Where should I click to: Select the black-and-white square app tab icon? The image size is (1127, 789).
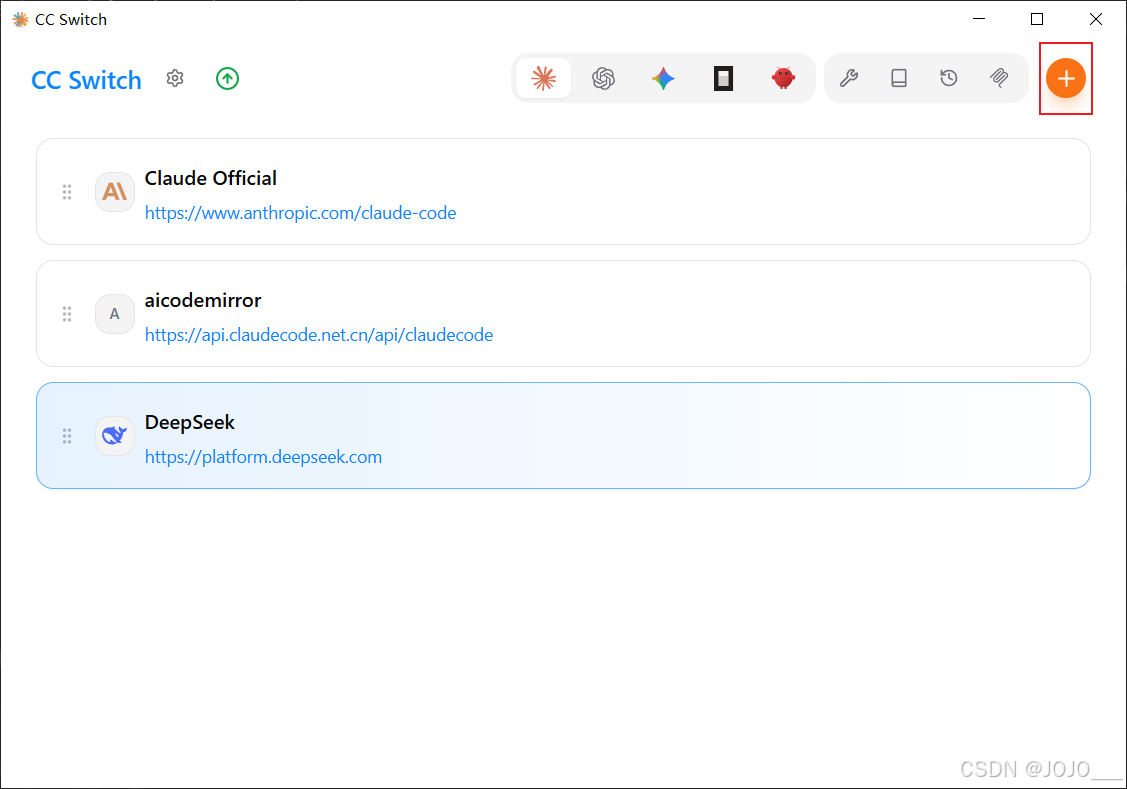coord(723,78)
